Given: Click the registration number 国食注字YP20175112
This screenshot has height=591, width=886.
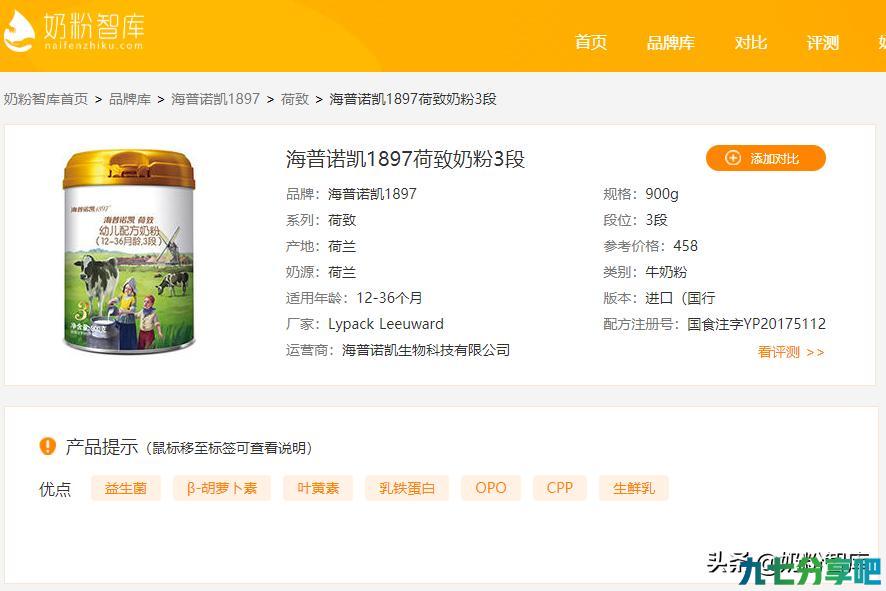Looking at the screenshot, I should [757, 324].
